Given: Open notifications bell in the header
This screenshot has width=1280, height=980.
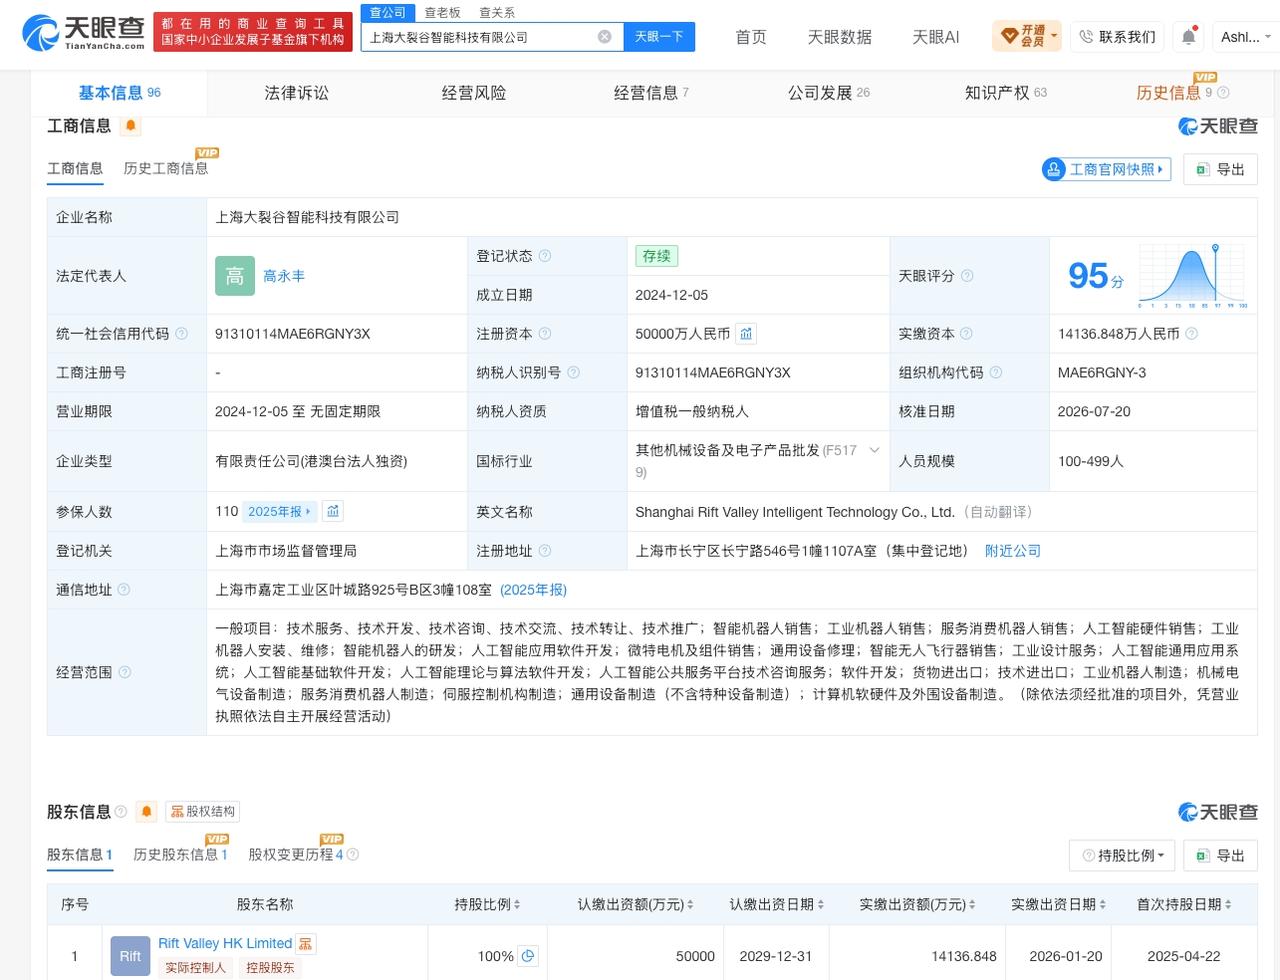Looking at the screenshot, I should coord(1188,36).
